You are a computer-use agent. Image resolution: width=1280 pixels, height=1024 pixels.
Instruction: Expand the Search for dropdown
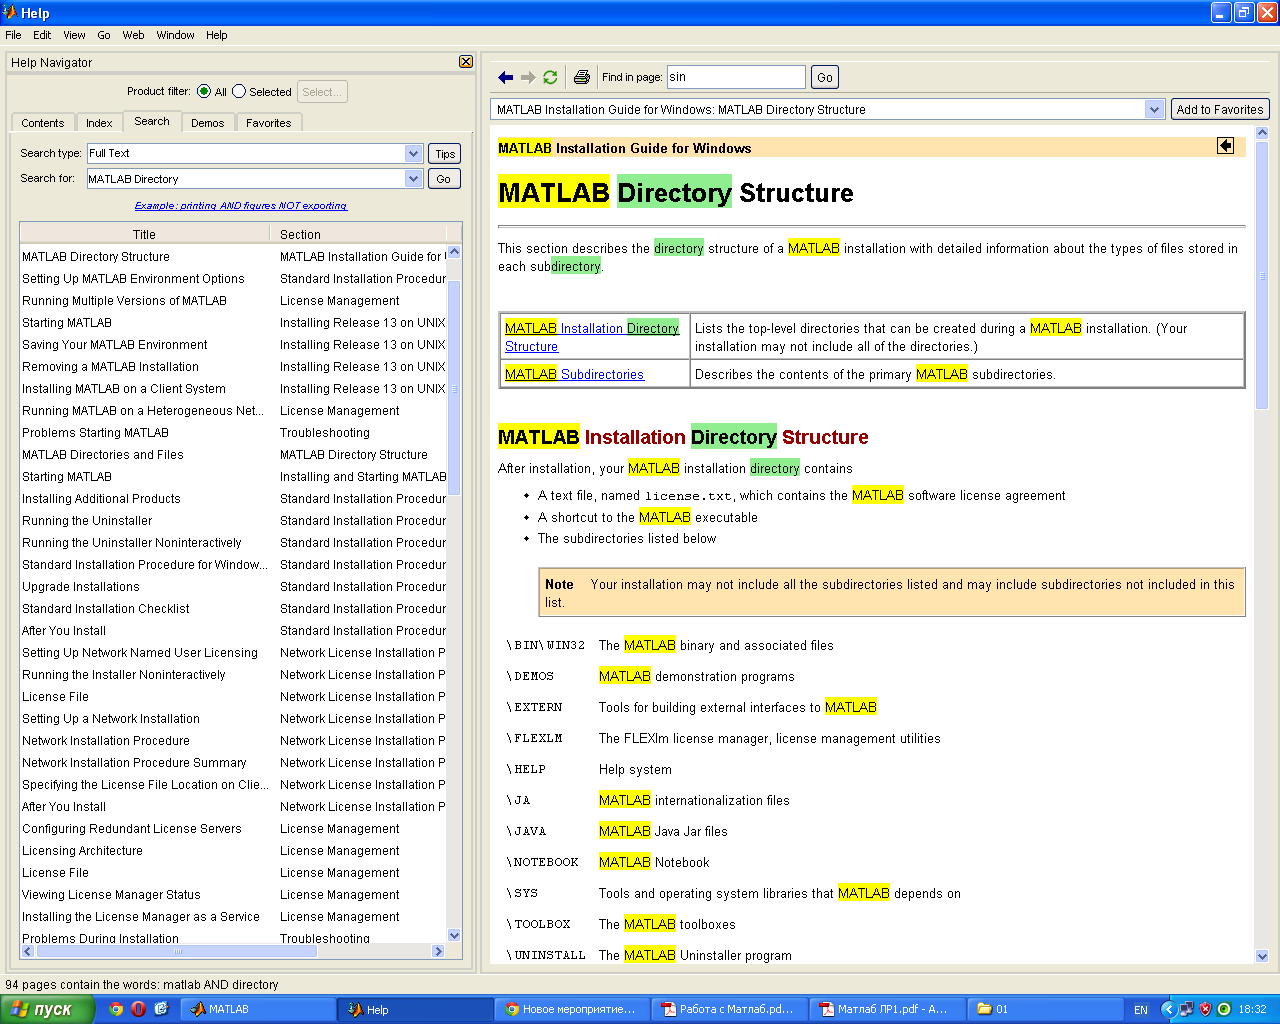[413, 179]
